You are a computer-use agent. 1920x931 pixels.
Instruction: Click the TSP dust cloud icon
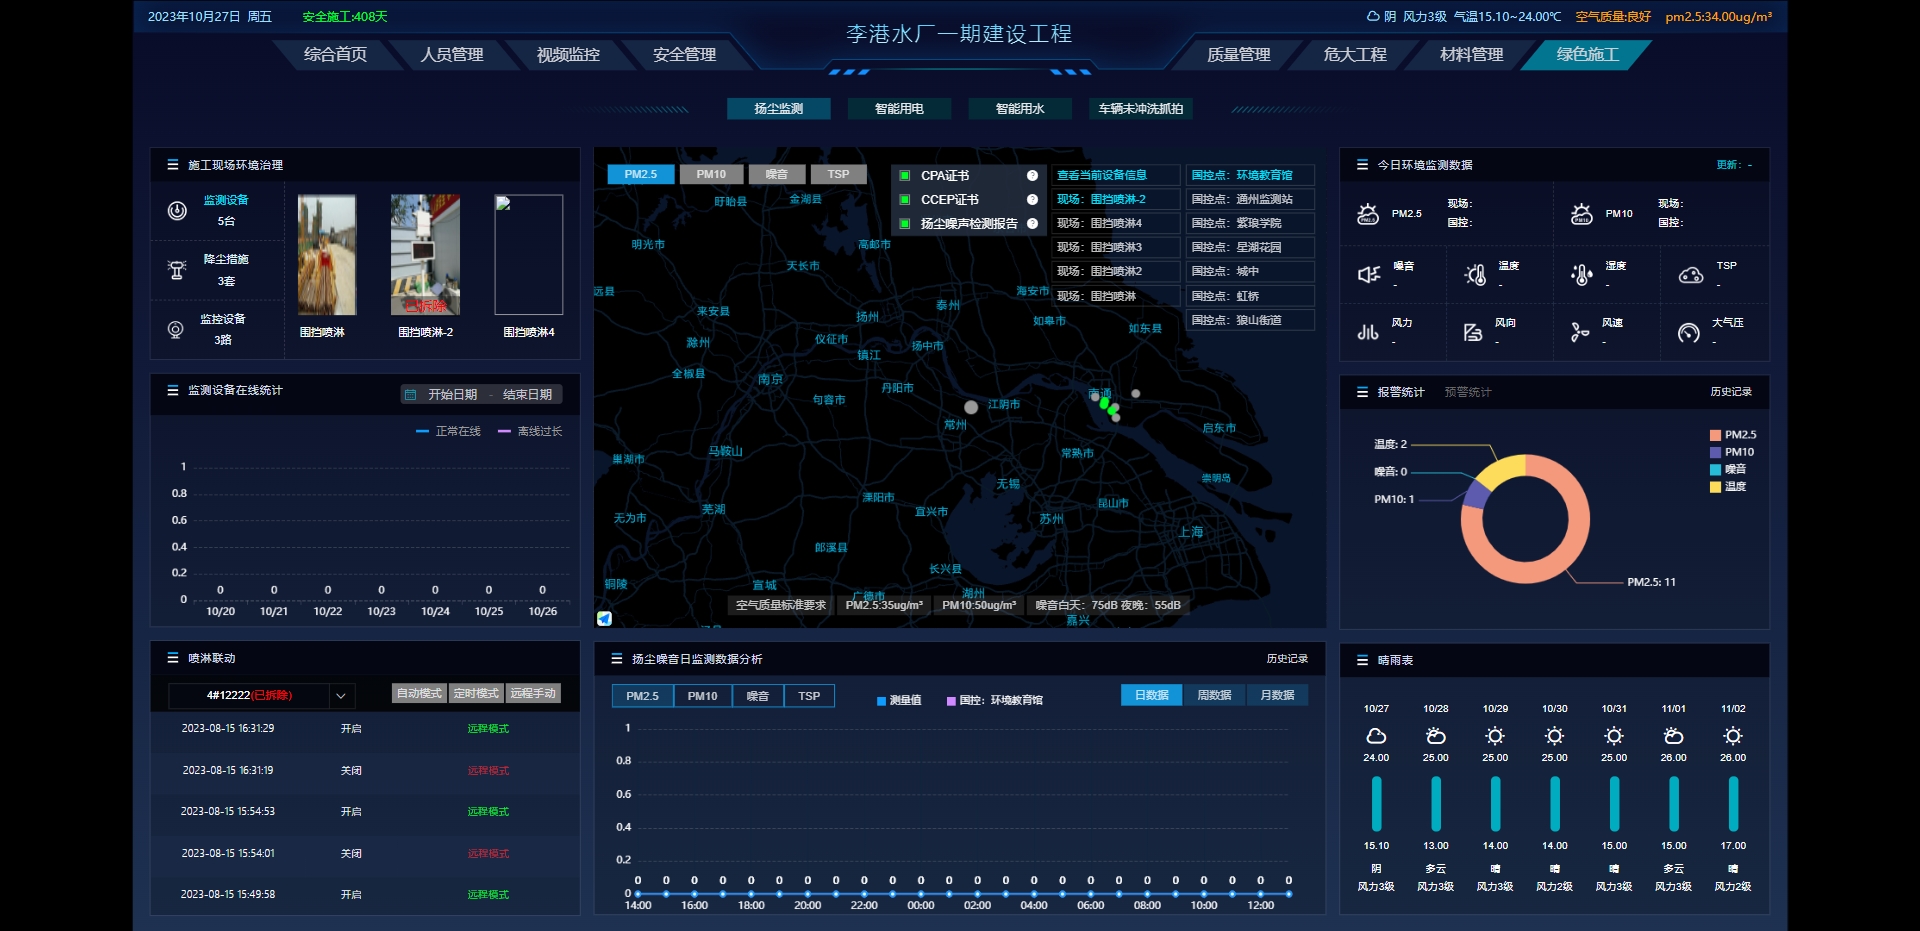click(1691, 274)
